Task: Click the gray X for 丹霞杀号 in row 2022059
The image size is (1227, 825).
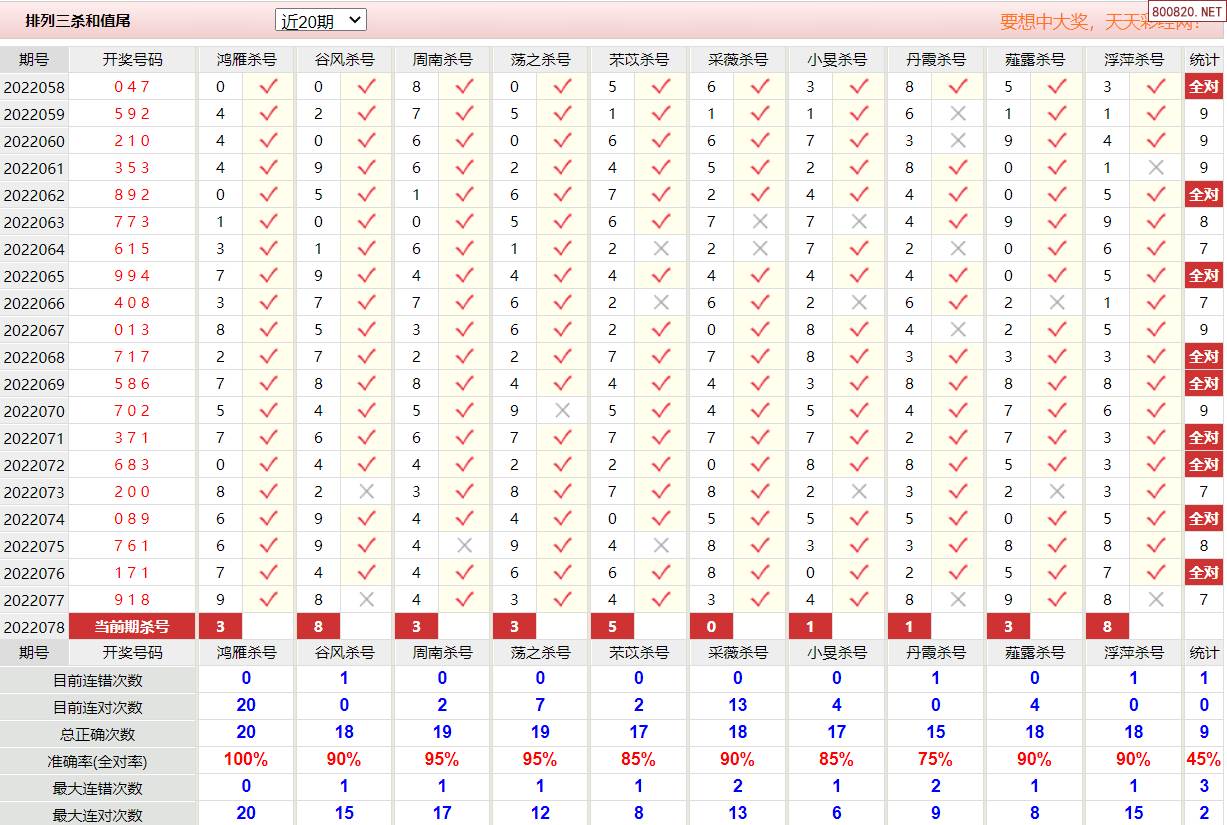Action: point(957,114)
